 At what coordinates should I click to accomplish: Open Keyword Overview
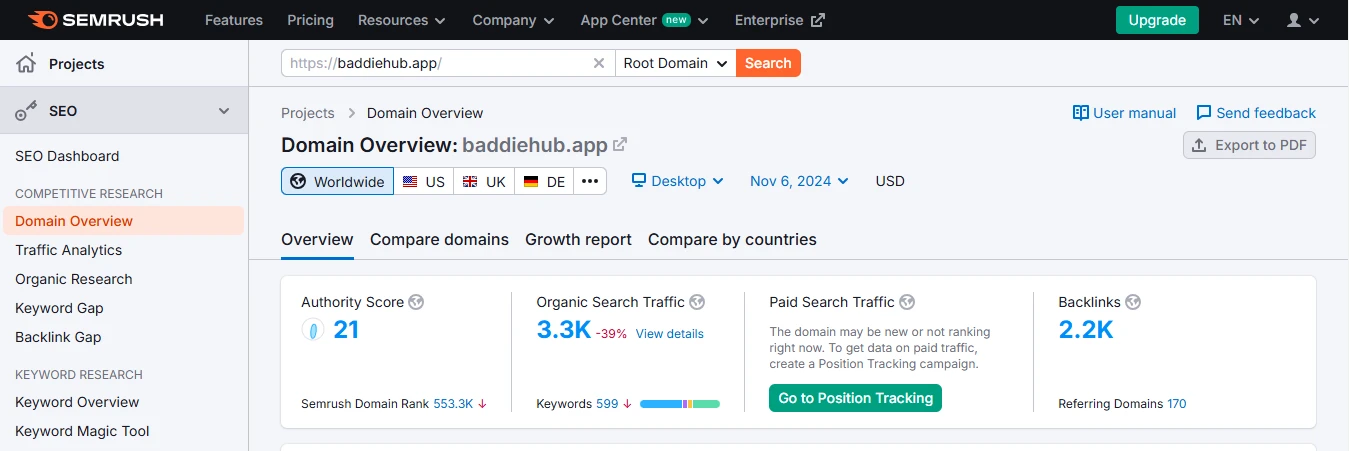[77, 402]
